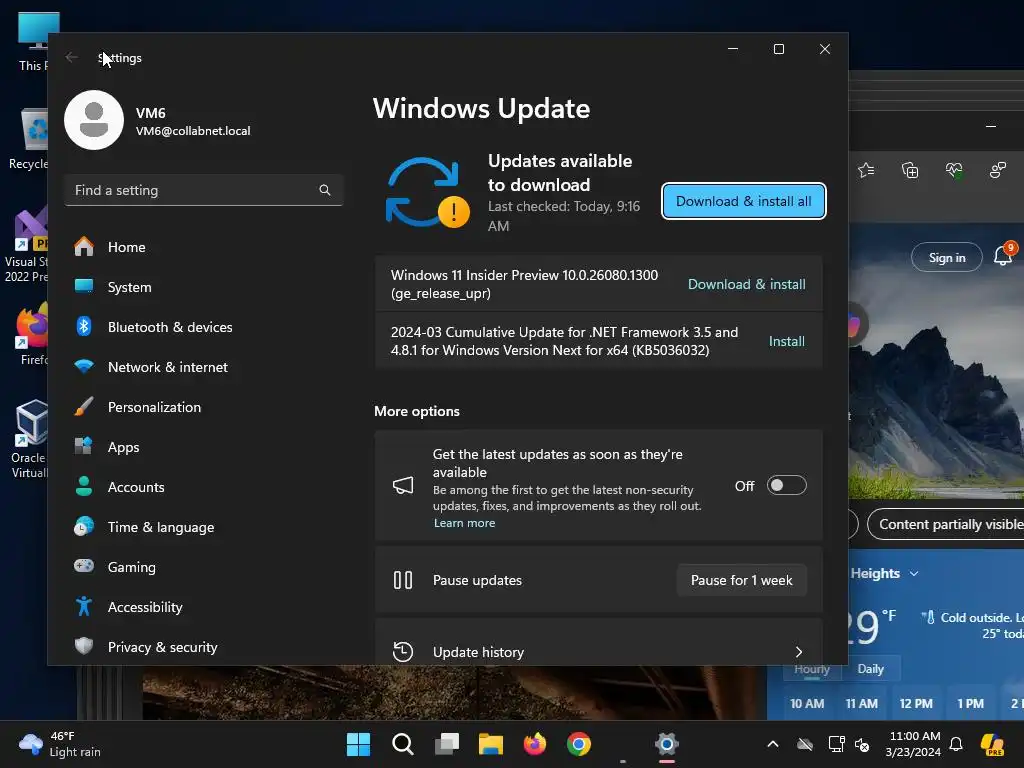1024x768 pixels.
Task: Click the muted volume tray icon
Action: coord(862,744)
